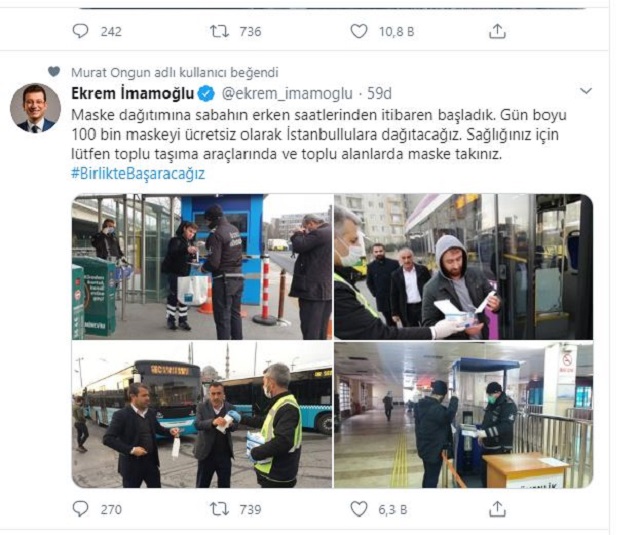This screenshot has height=535, width=640.
Task: Open Ekrem İmamoğlu profile picture
Action: [36, 108]
